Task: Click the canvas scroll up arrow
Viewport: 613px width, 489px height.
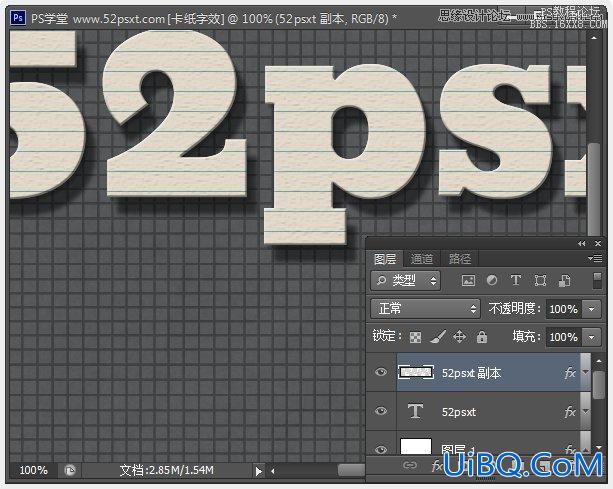Action: coord(594,38)
